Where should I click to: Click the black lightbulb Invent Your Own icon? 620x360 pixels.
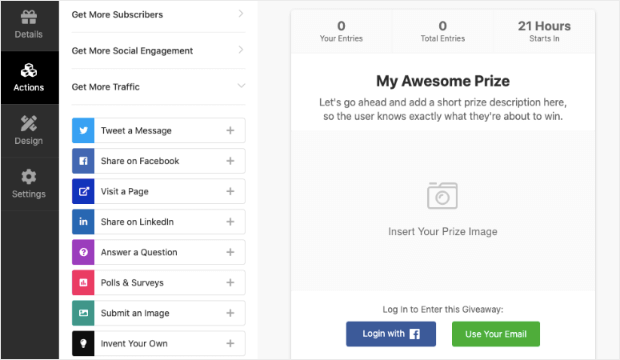click(x=83, y=343)
